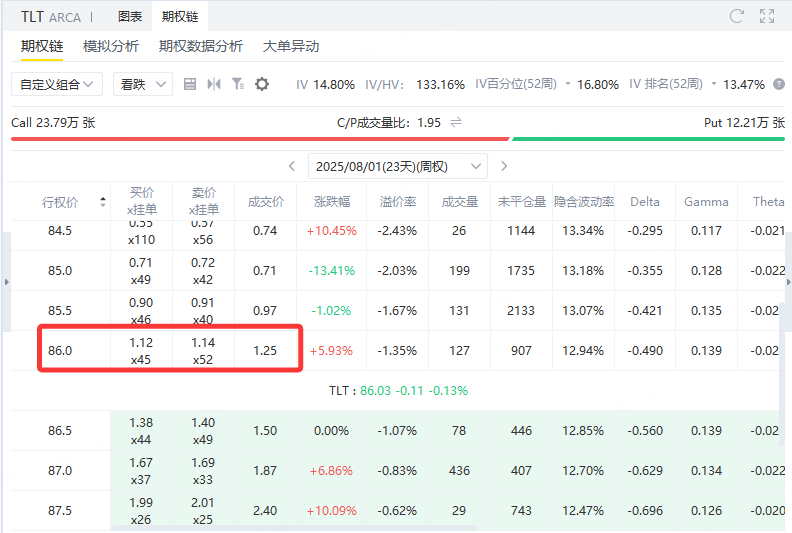Select the 86.0 strike row
Viewport: 792px width, 533px height.
pyautogui.click(x=397, y=351)
